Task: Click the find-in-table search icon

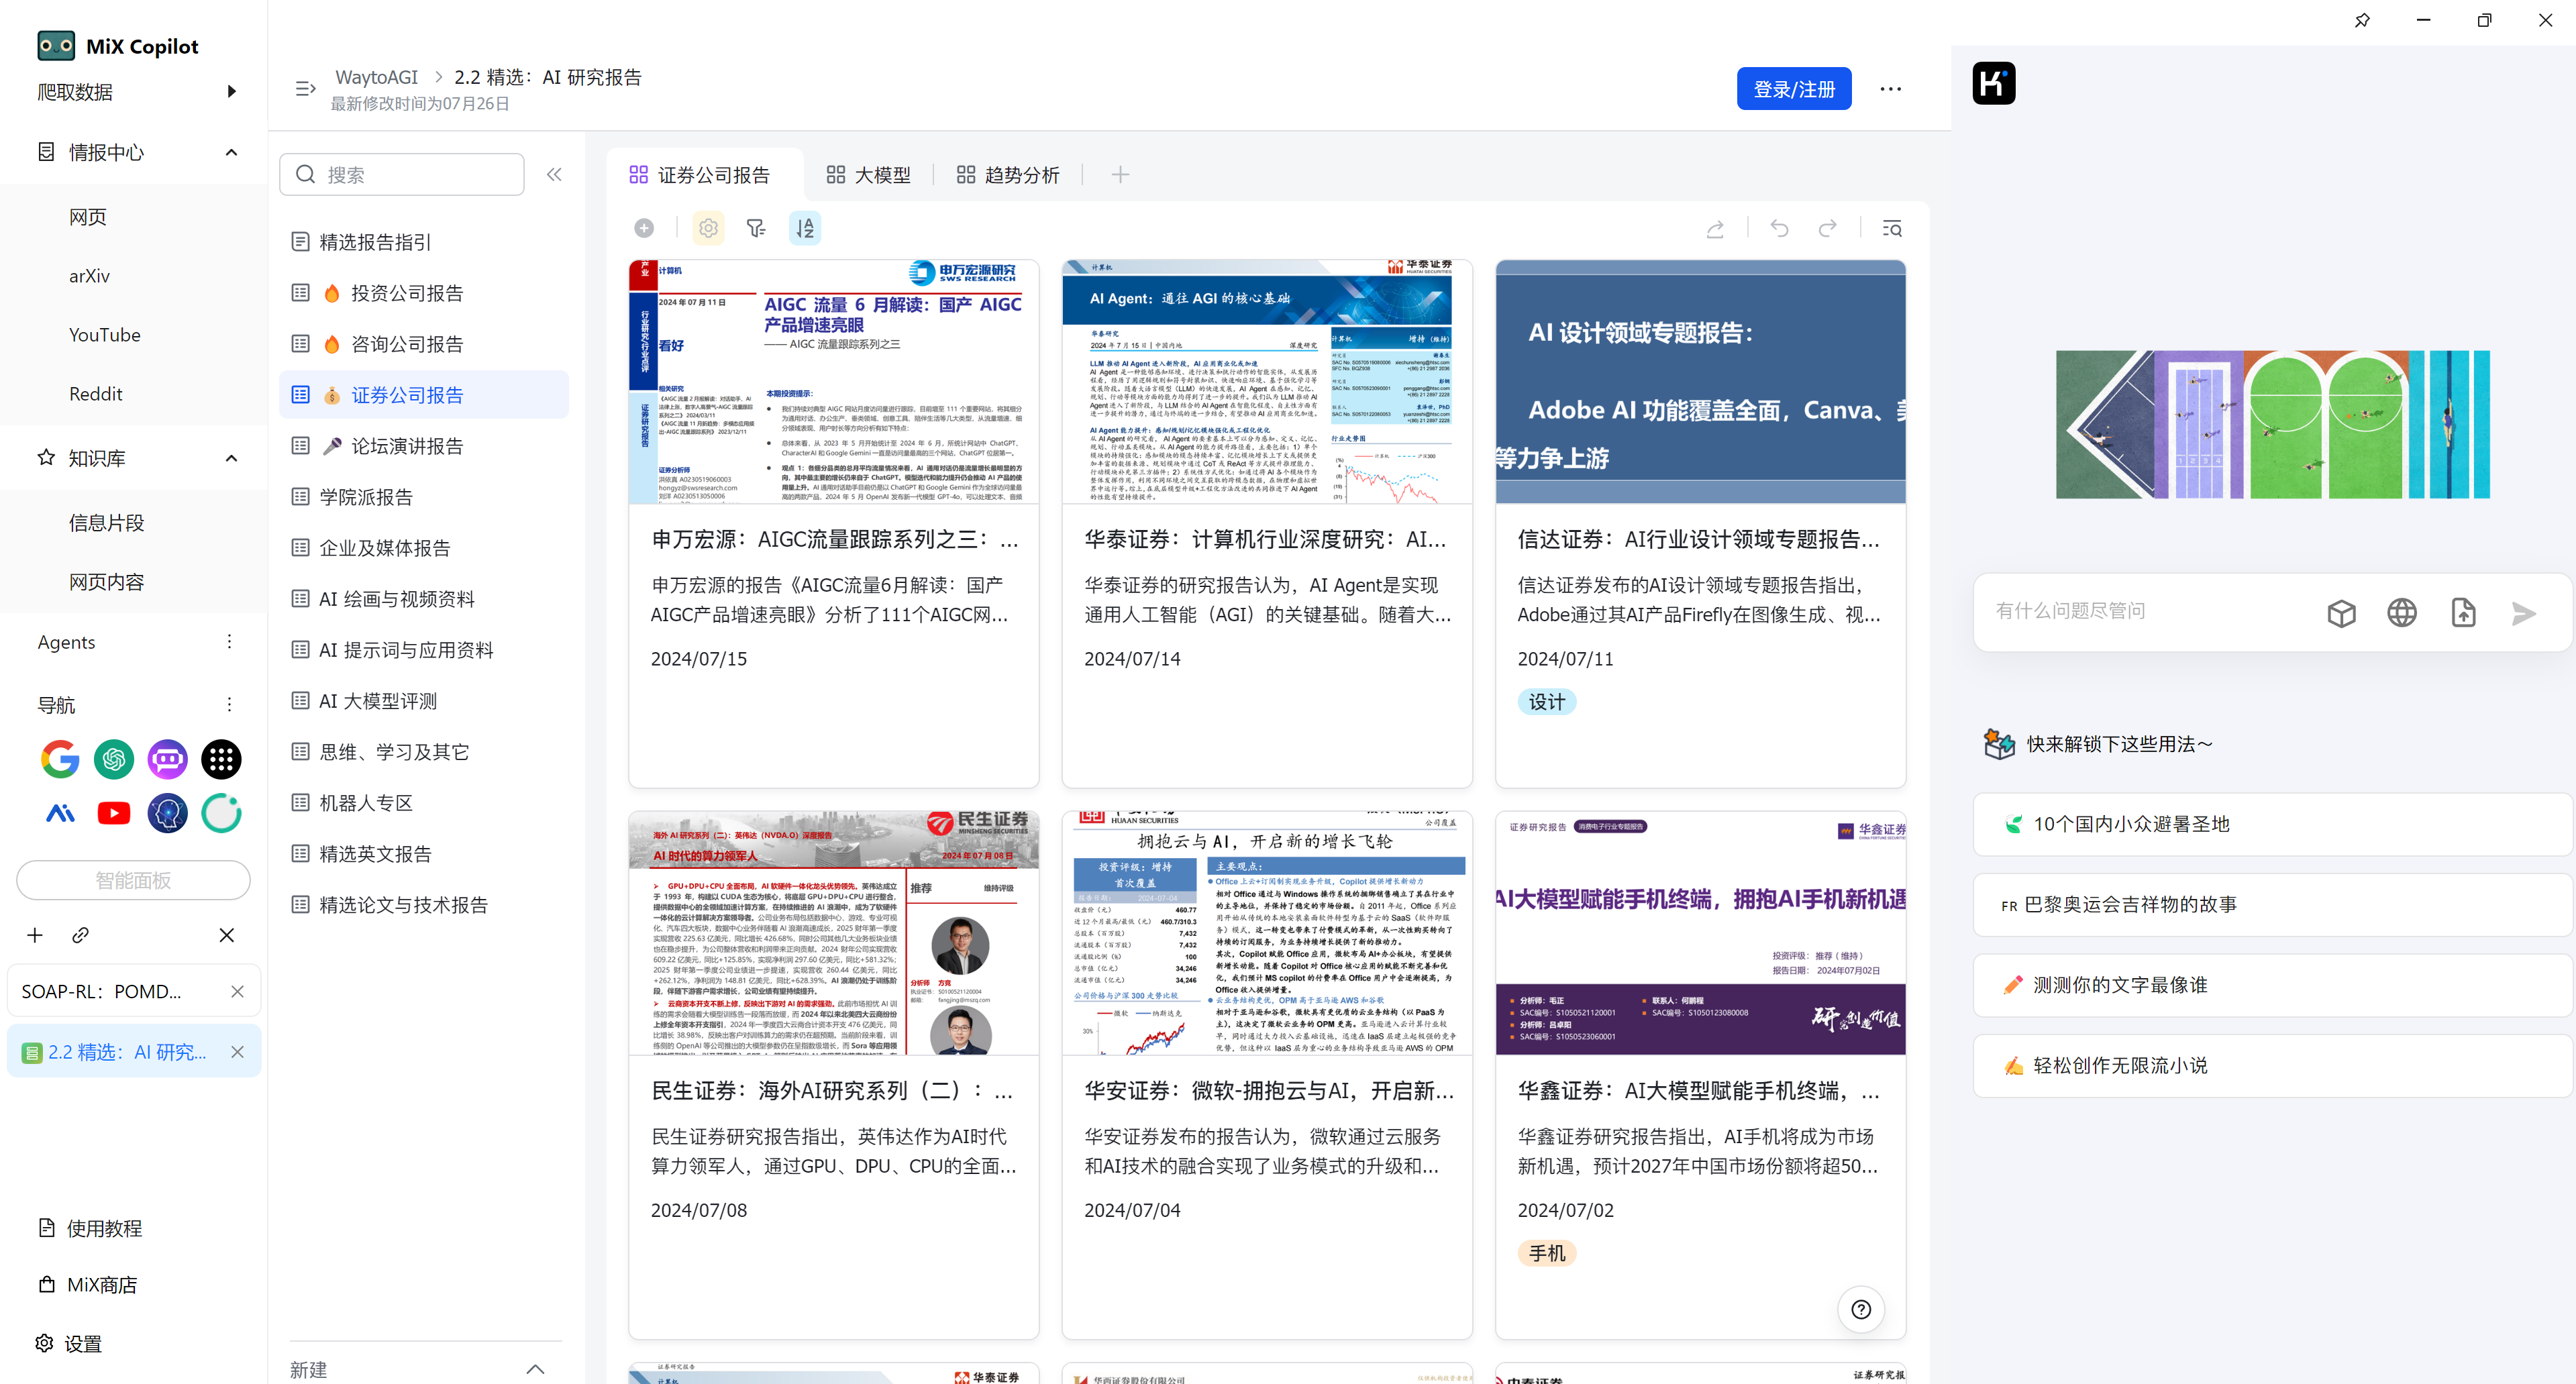Action: (x=1892, y=229)
